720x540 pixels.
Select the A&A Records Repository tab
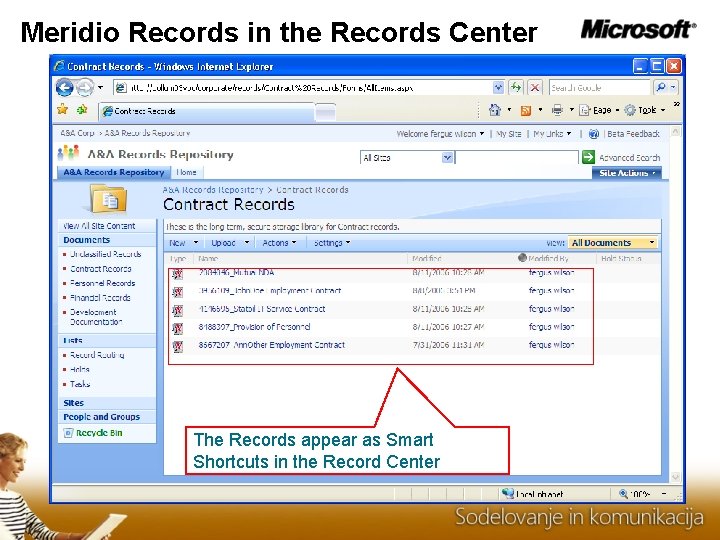coord(113,172)
